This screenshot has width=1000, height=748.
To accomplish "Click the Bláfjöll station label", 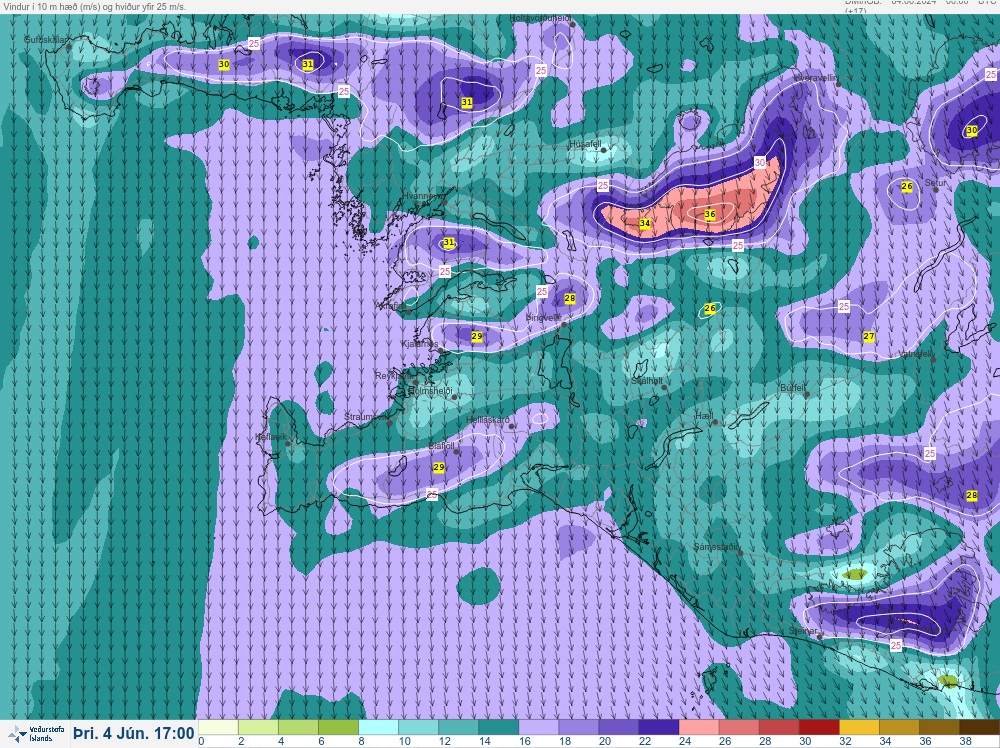I will click(441, 446).
